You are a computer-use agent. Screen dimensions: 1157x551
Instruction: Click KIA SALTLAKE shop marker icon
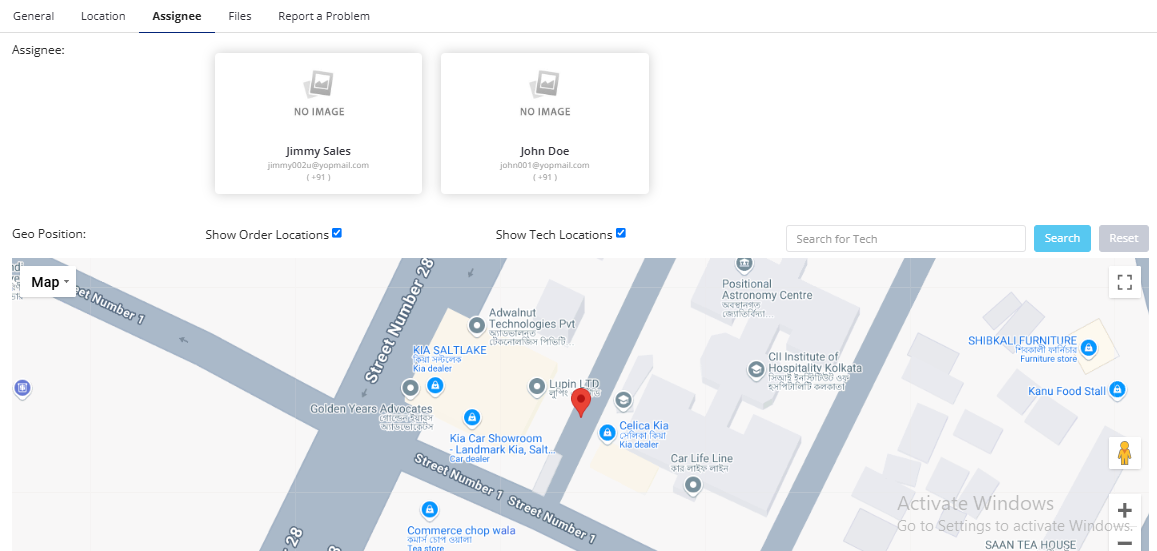coord(435,385)
